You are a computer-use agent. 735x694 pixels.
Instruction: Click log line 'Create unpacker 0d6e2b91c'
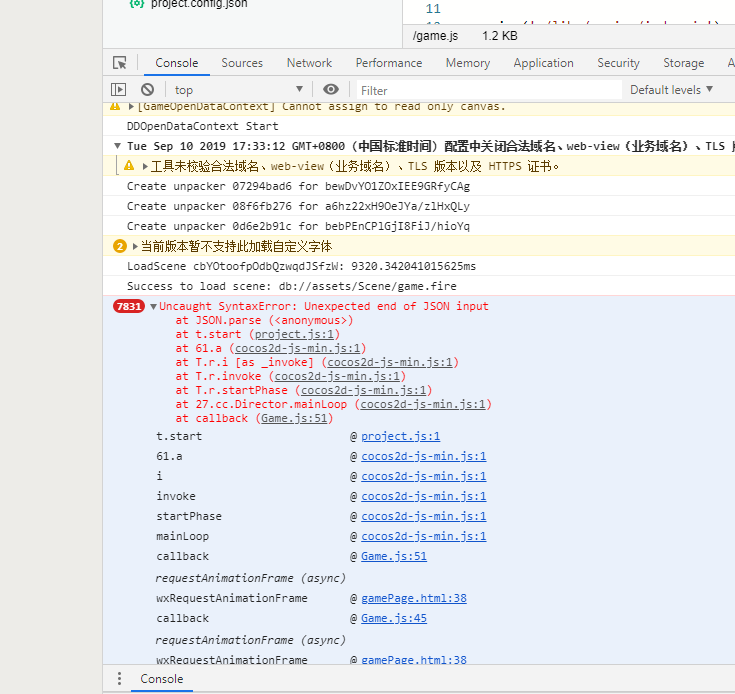pyautogui.click(x=298, y=226)
